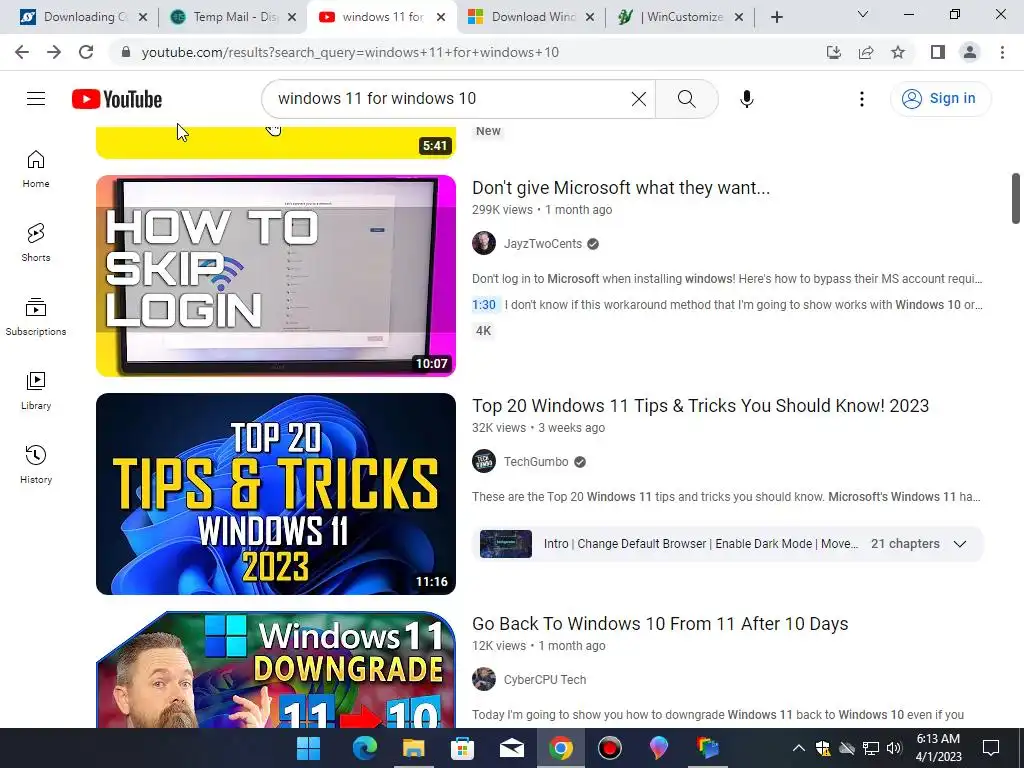Open Chrome profile avatar
This screenshot has width=1024, height=768.
point(970,52)
